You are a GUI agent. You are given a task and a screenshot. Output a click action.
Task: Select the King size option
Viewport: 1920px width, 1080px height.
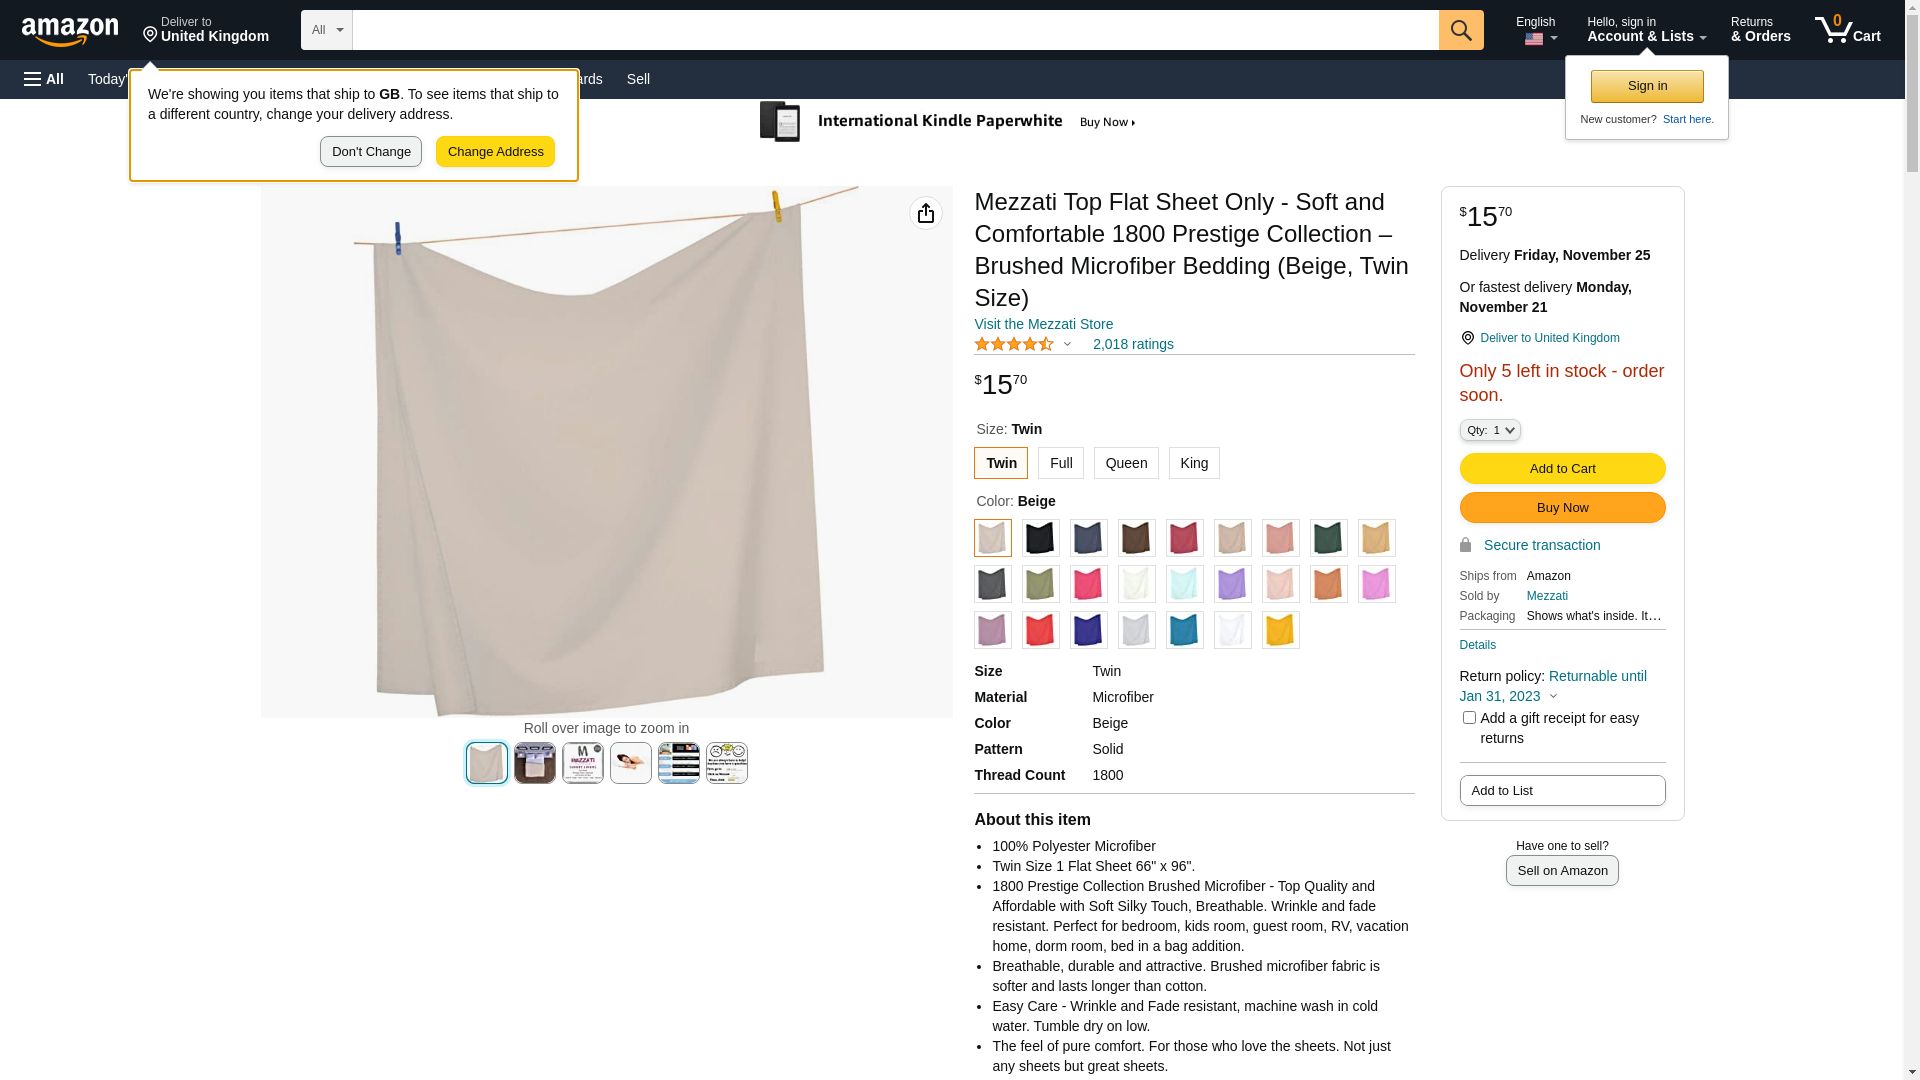(x=1194, y=463)
